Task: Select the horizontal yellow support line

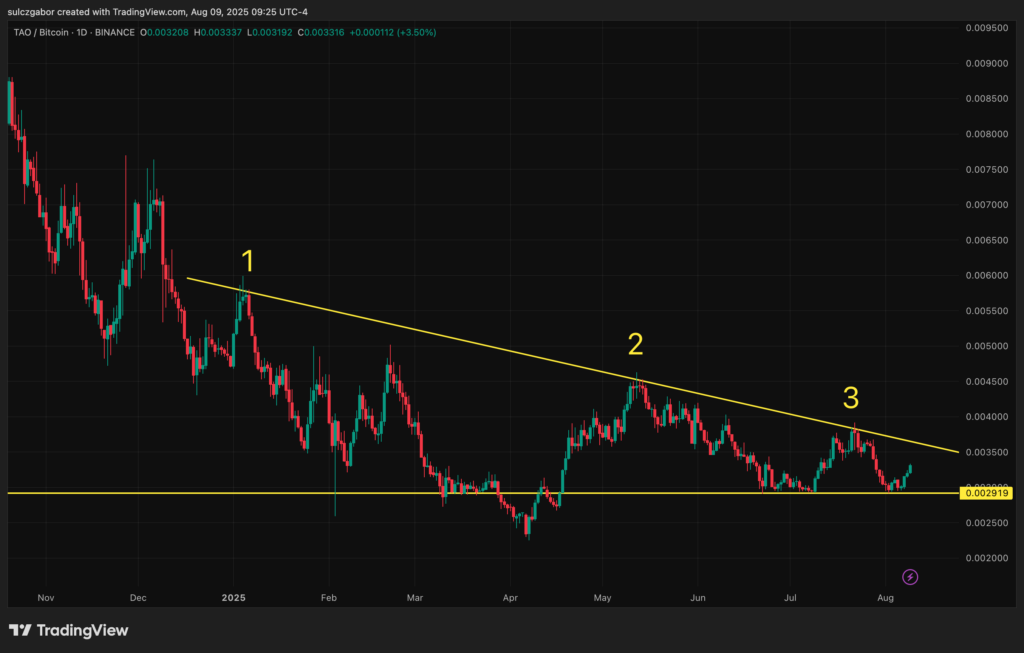Action: [483, 493]
